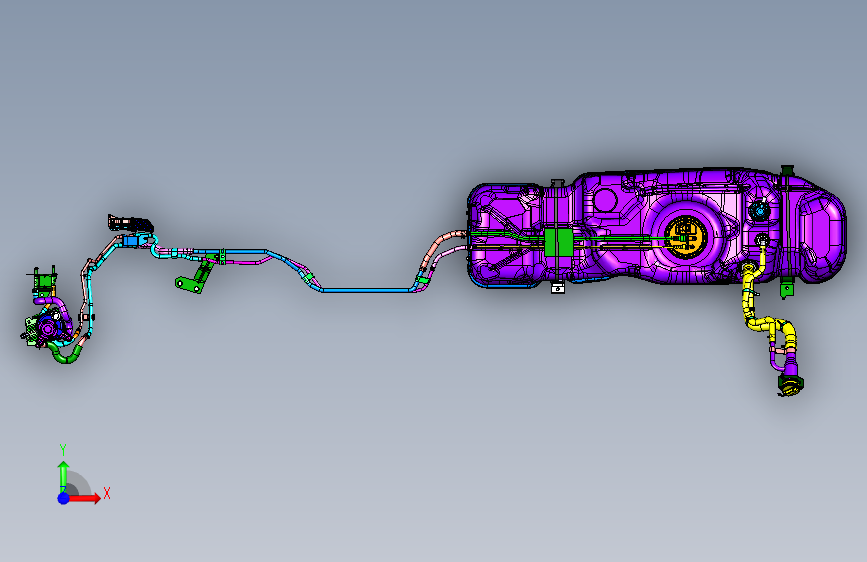Select the long blue horizontal fuel line
Screen dimensions: 867x562
point(366,290)
